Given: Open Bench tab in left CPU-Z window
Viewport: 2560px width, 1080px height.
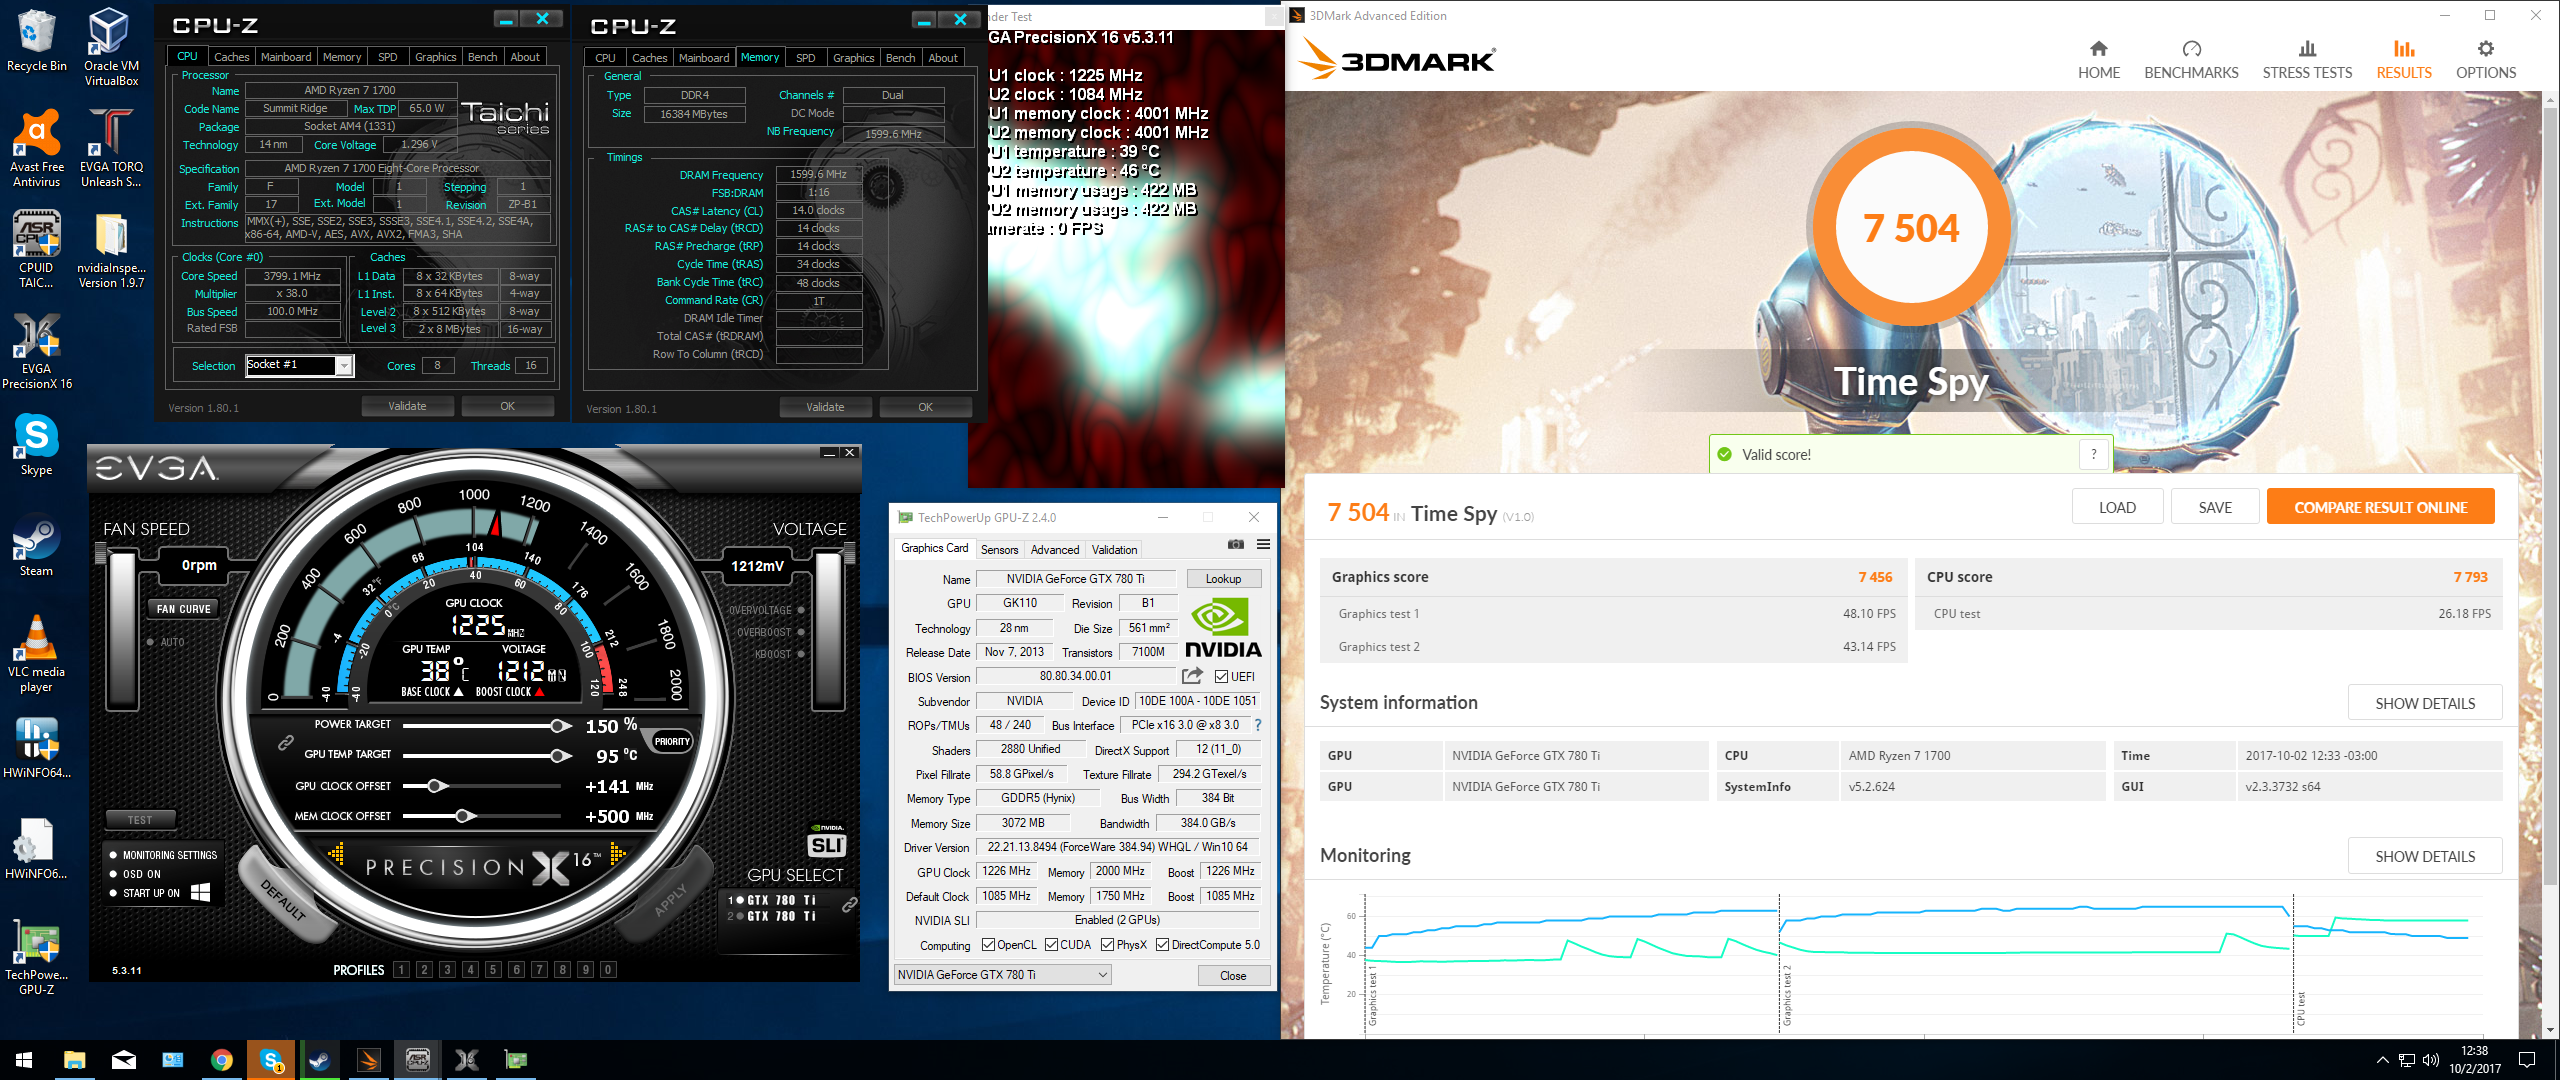Looking at the screenshot, I should (482, 57).
